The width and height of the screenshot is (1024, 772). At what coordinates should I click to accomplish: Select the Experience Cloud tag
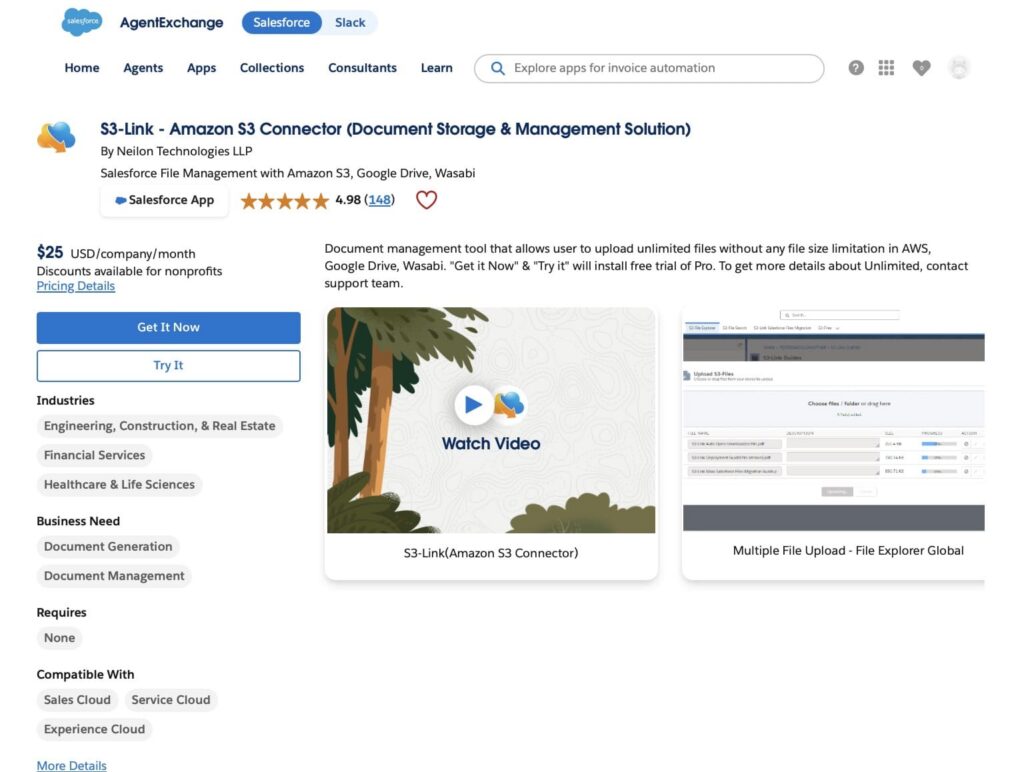[x=95, y=730]
